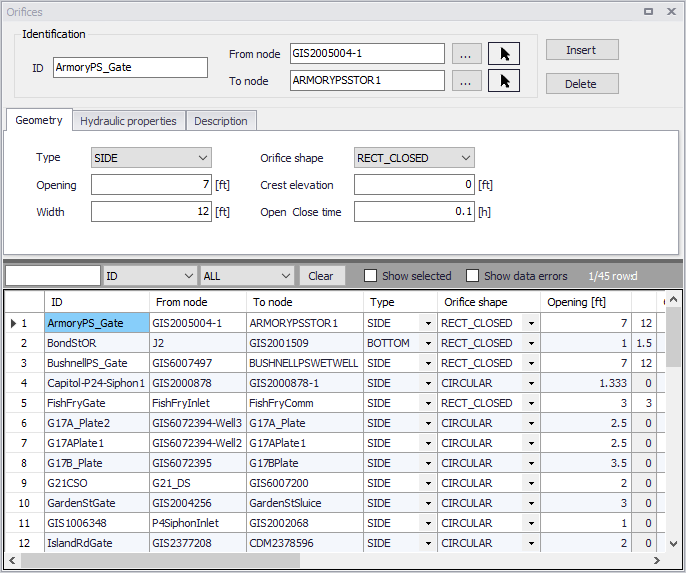Expand Orifice shape dropdown in IslandRdGate row
Image resolution: width=686 pixels, height=573 pixels.
(531, 543)
